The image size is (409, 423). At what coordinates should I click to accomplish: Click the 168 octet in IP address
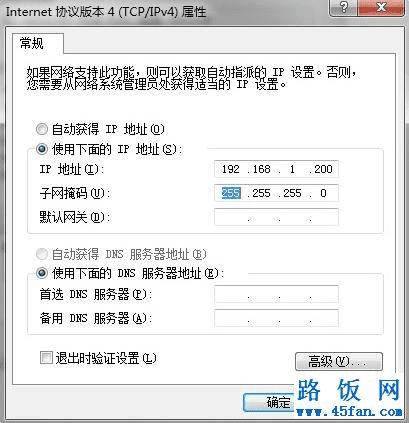pyautogui.click(x=261, y=169)
